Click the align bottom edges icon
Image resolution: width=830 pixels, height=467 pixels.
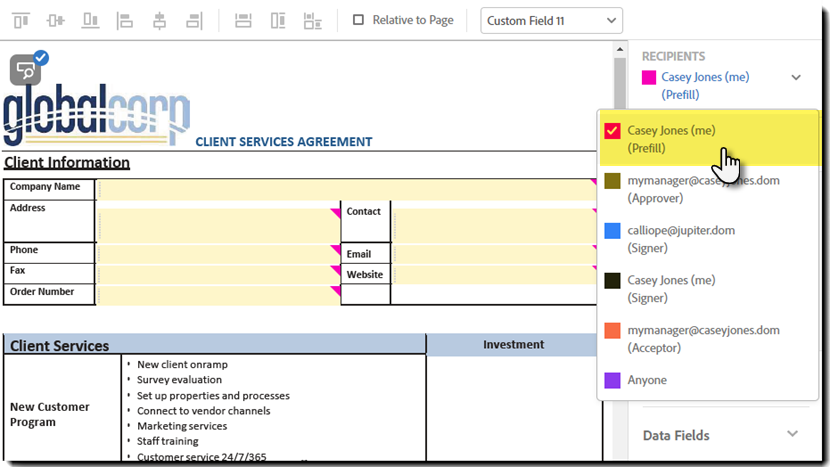(x=91, y=20)
